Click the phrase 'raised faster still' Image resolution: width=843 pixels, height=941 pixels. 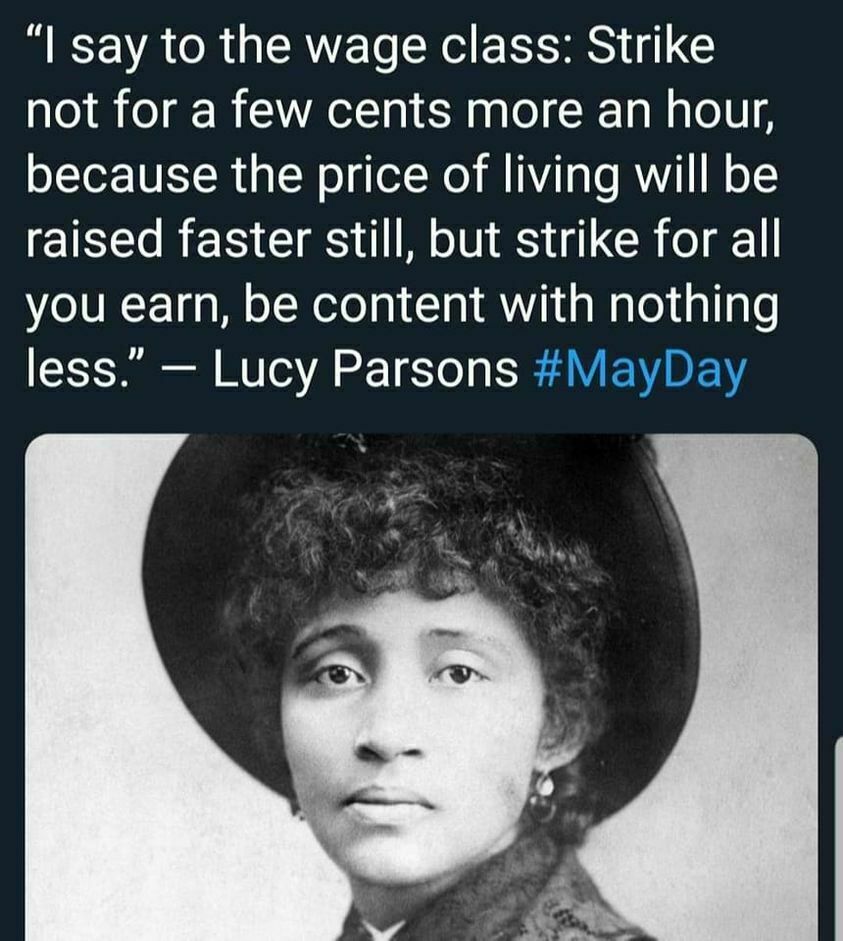[x=217, y=239]
